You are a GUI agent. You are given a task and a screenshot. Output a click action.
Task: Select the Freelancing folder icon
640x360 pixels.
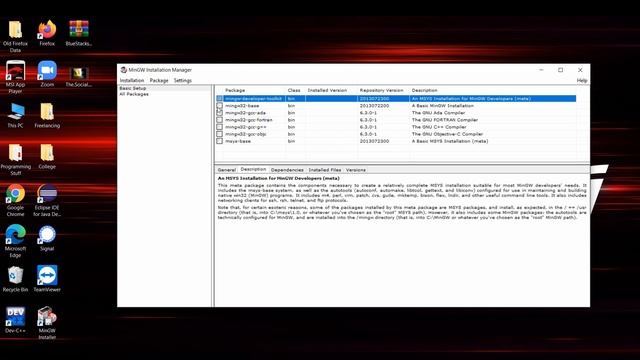pyautogui.click(x=47, y=112)
